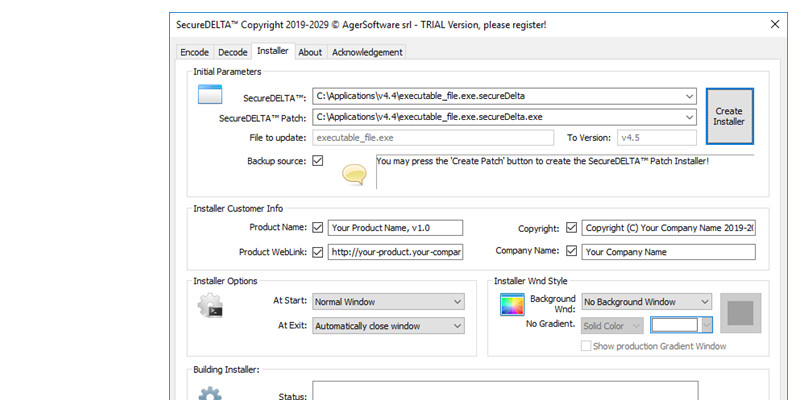Click the To Version field
The height and width of the screenshot is (400, 800).
pyautogui.click(x=657, y=138)
